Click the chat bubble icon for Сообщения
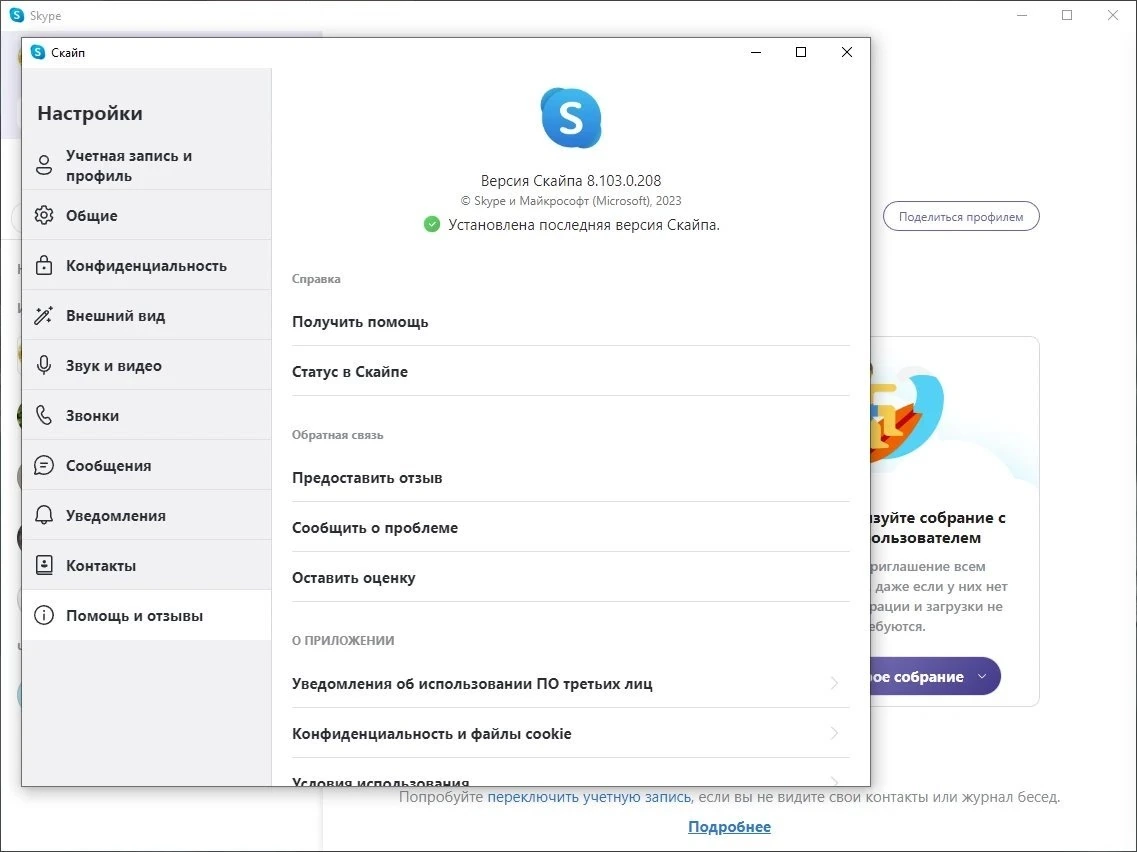Image resolution: width=1137 pixels, height=852 pixels. pyautogui.click(x=44, y=466)
